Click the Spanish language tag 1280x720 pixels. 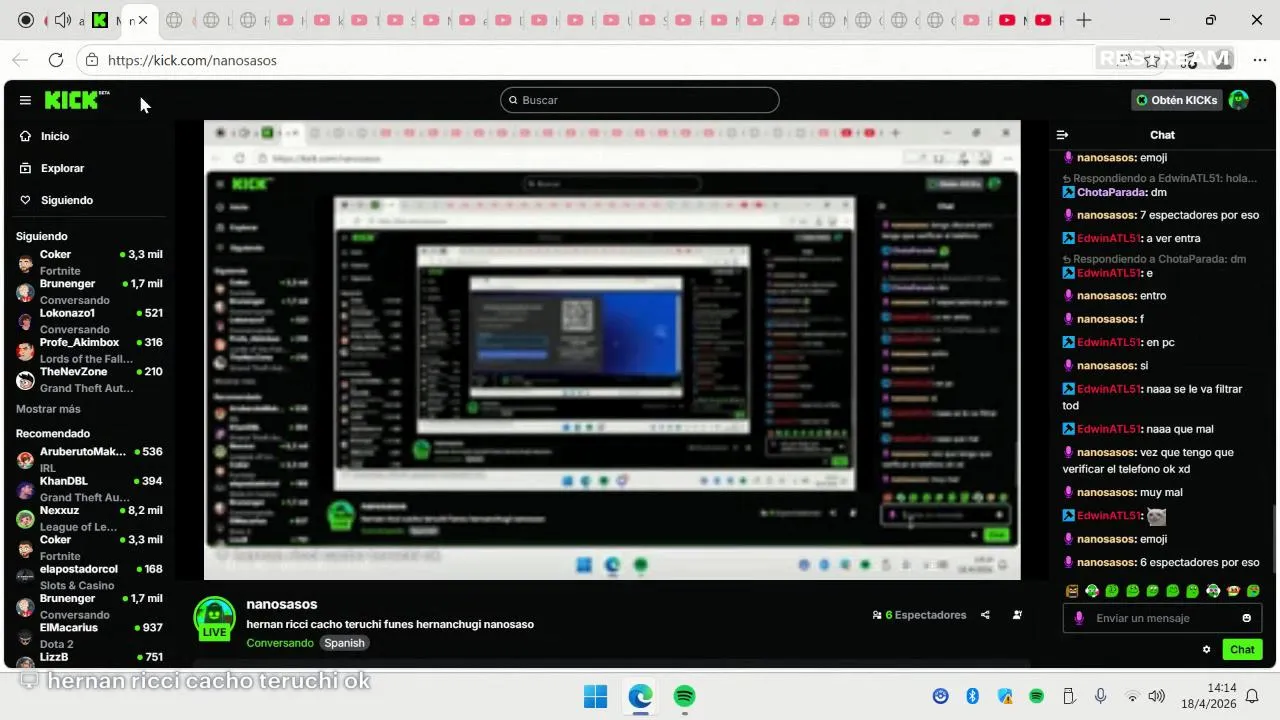point(345,643)
